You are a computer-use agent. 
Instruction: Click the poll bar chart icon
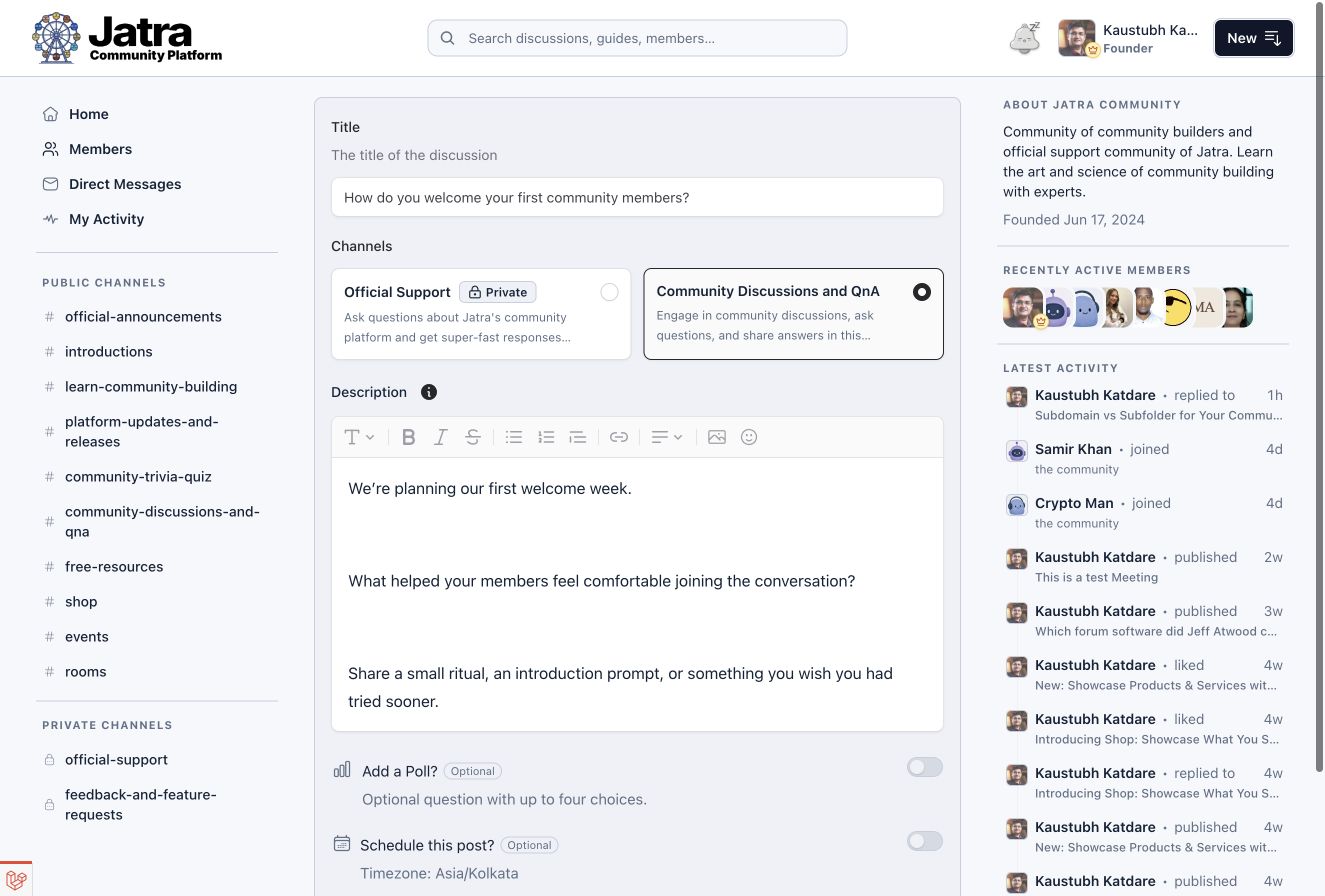coord(342,770)
